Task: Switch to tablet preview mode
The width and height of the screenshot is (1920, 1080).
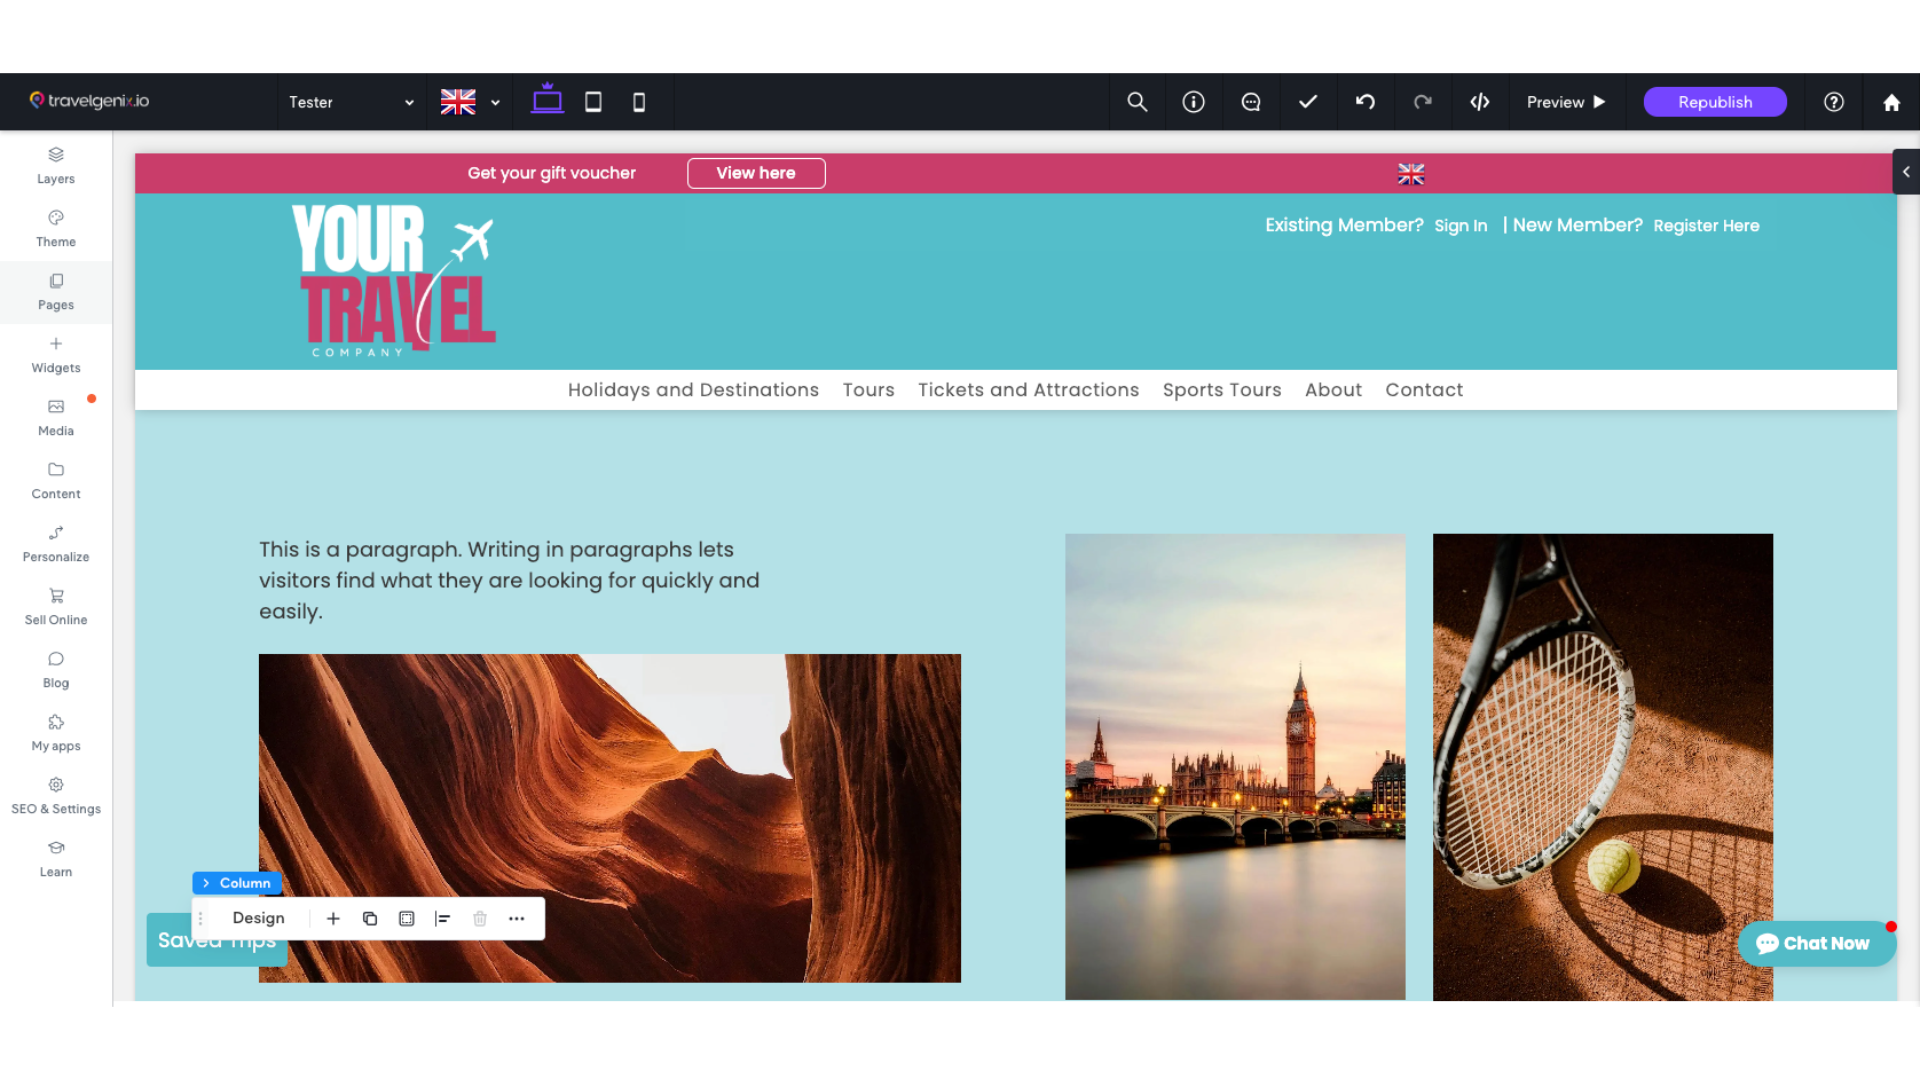Action: (x=593, y=101)
